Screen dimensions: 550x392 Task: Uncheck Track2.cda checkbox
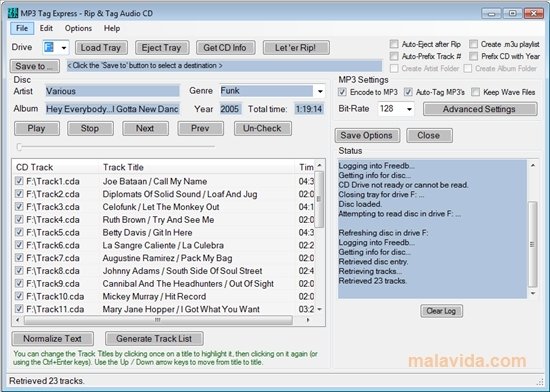[19, 194]
